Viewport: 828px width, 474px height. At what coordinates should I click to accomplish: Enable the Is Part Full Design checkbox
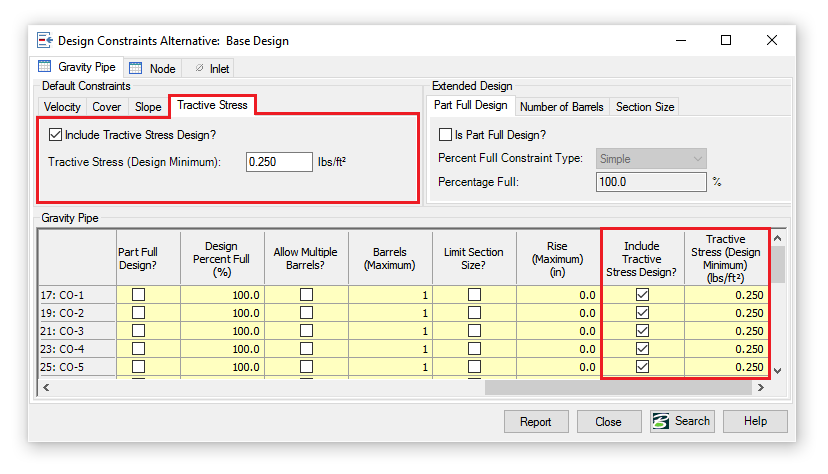[446, 135]
